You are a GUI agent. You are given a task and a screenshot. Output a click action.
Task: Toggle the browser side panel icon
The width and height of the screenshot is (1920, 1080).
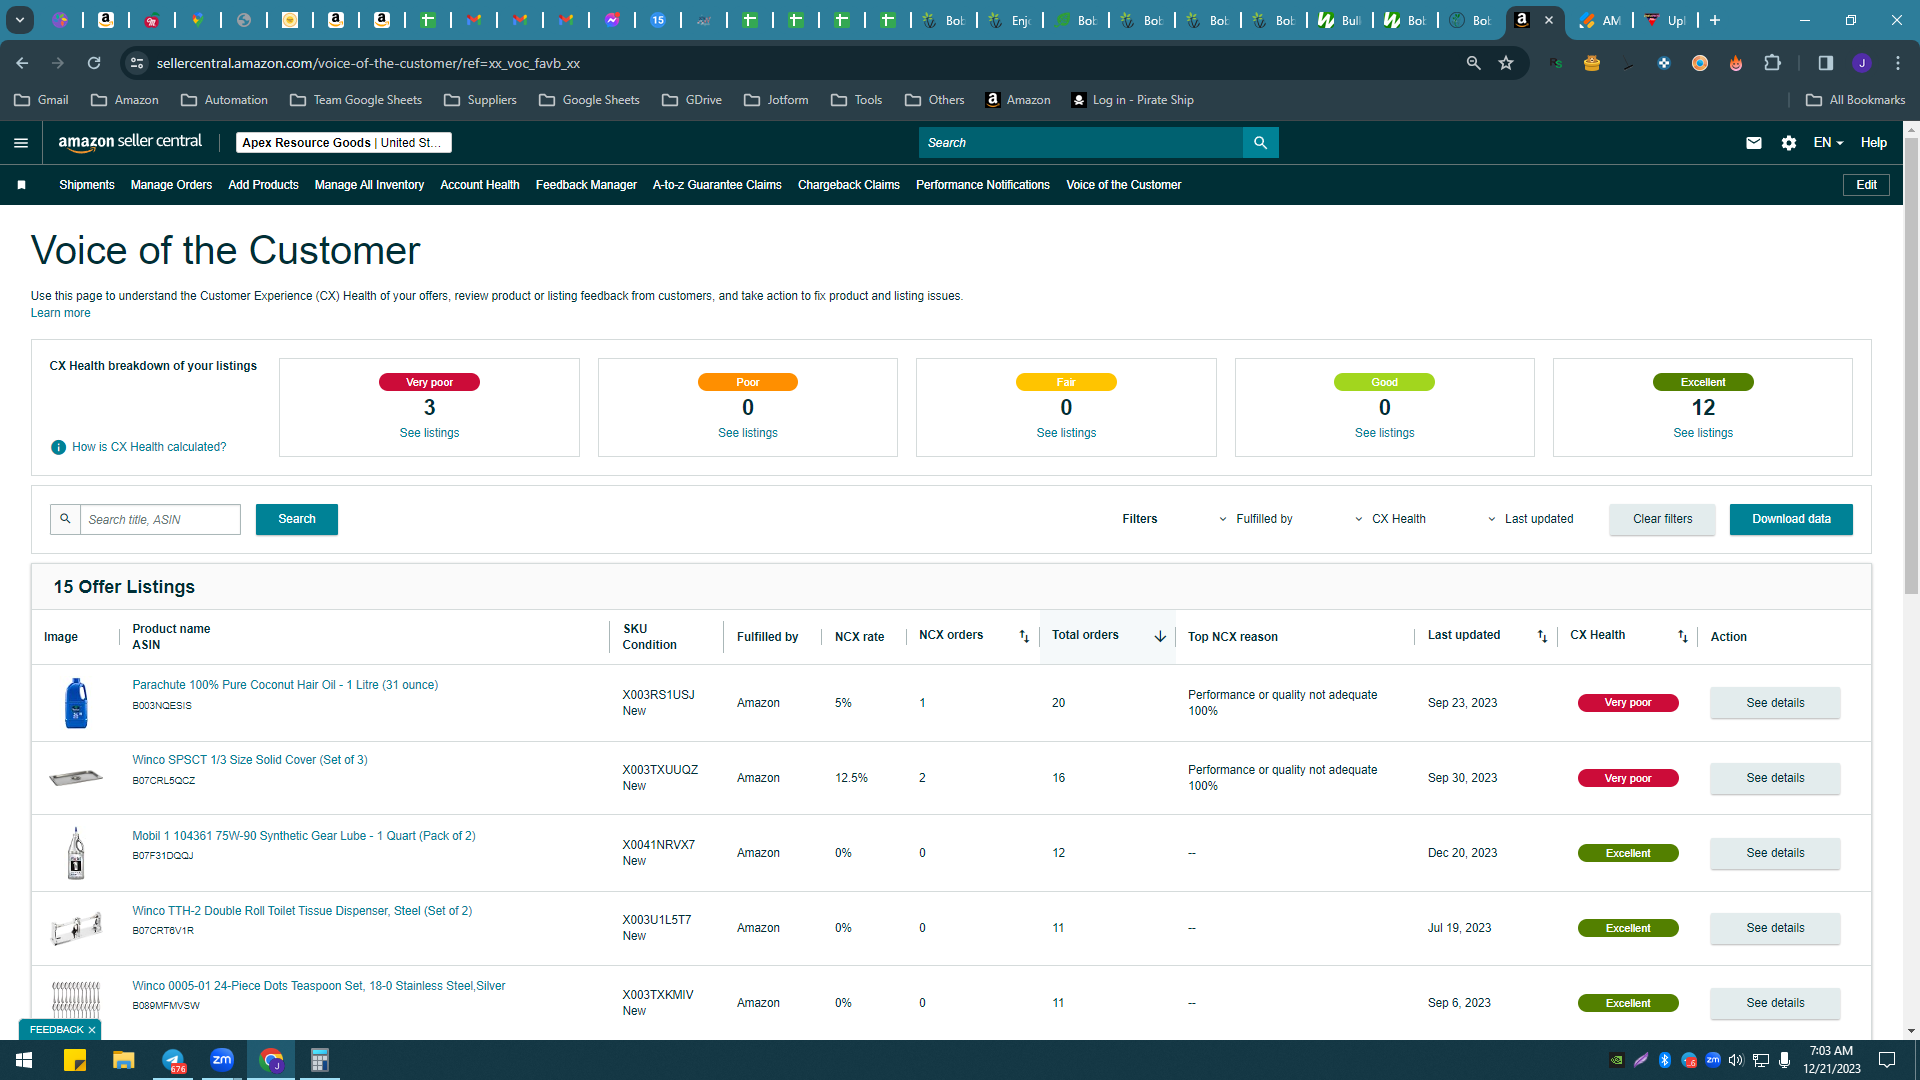click(x=1825, y=63)
